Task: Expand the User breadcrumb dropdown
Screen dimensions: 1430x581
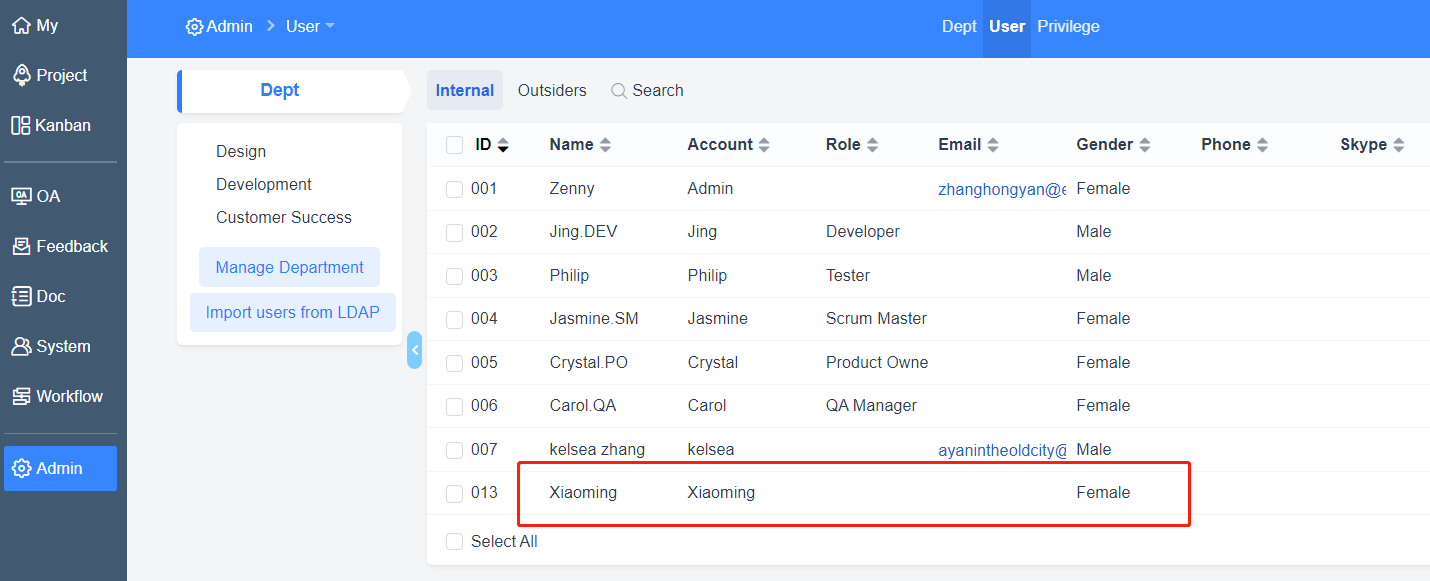Action: pos(330,26)
